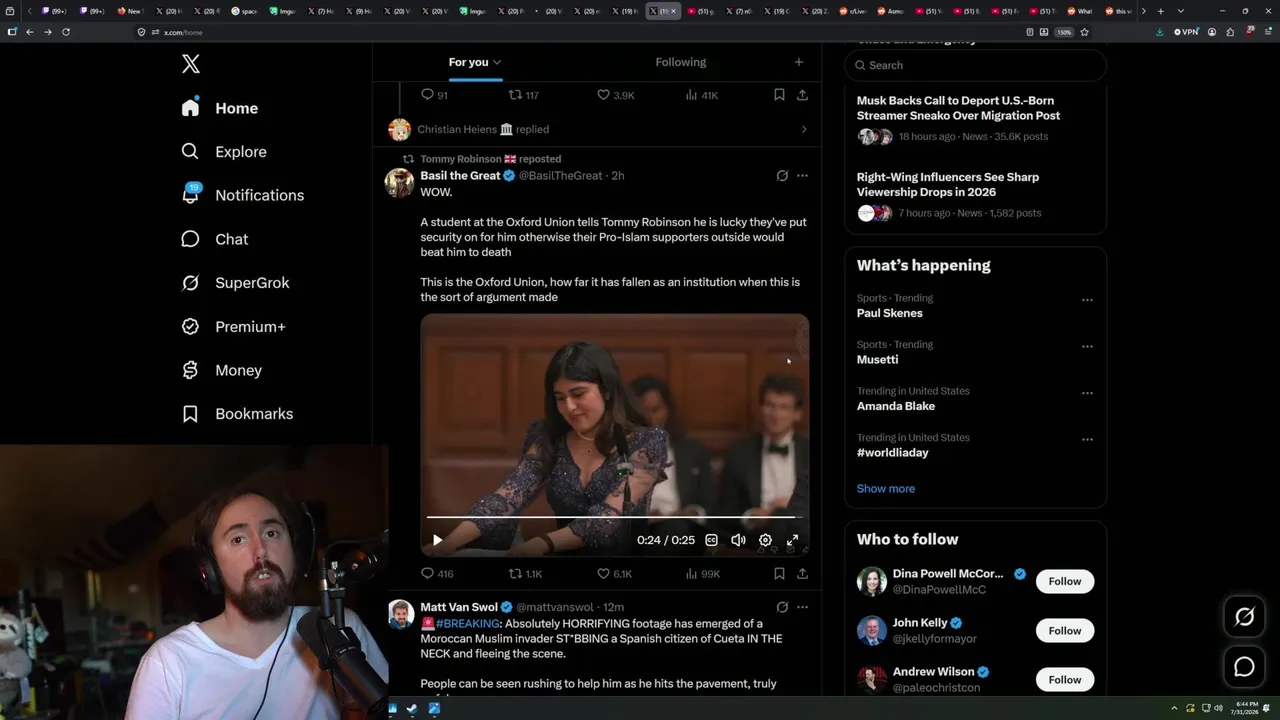This screenshot has width=1280, height=720.
Task: Open more options for Paul Skenes trend
Action: click(1087, 300)
